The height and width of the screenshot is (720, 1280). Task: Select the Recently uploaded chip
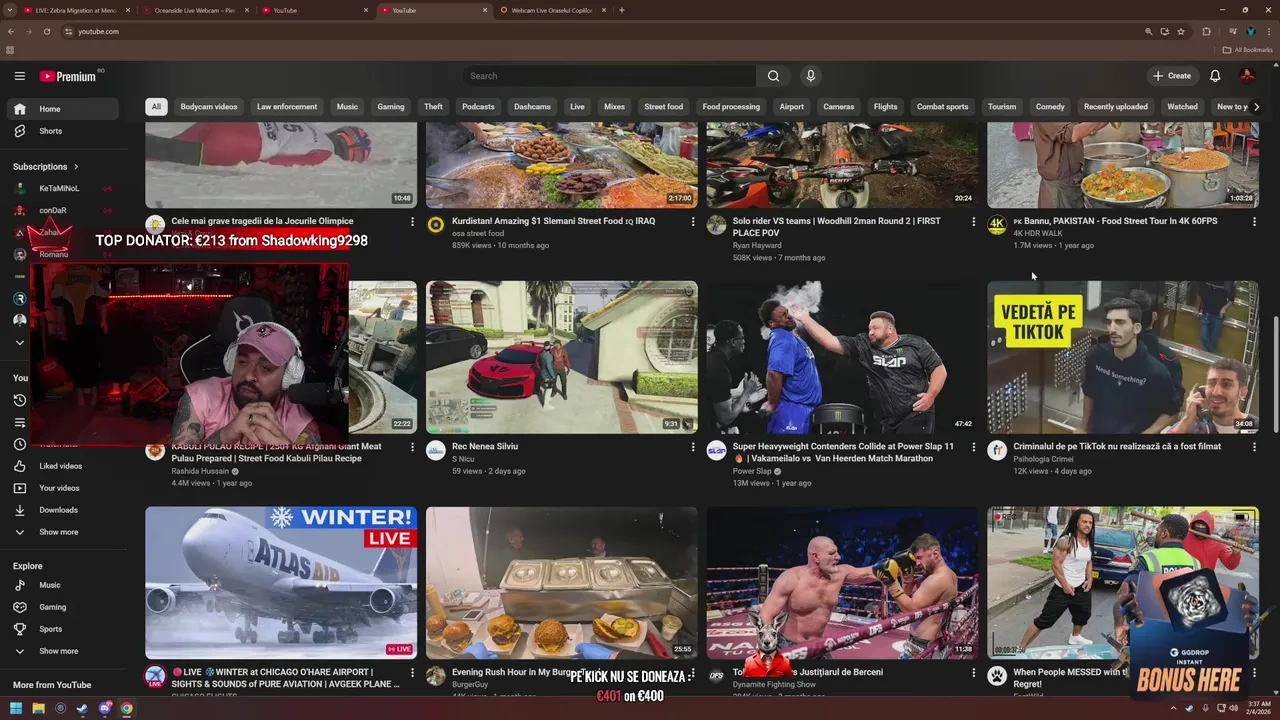(x=1116, y=107)
